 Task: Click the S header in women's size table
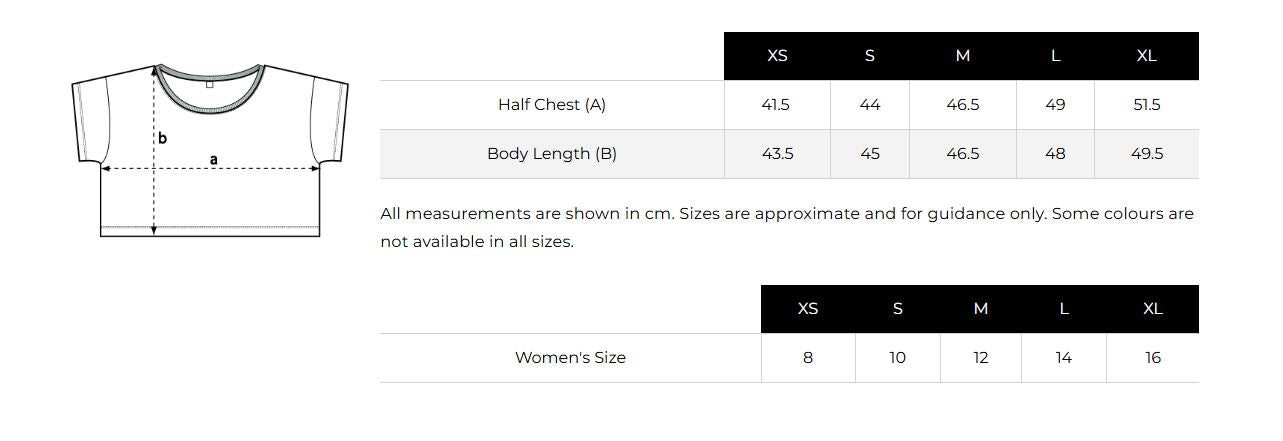tap(898, 309)
